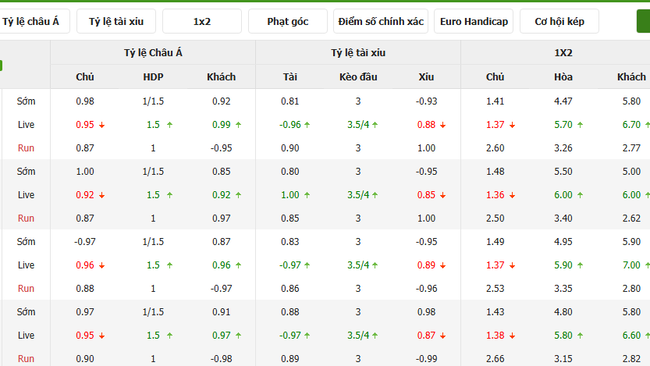Open Điểm số chính xác tab
Viewport: 650px width, 366px height.
[x=381, y=21]
